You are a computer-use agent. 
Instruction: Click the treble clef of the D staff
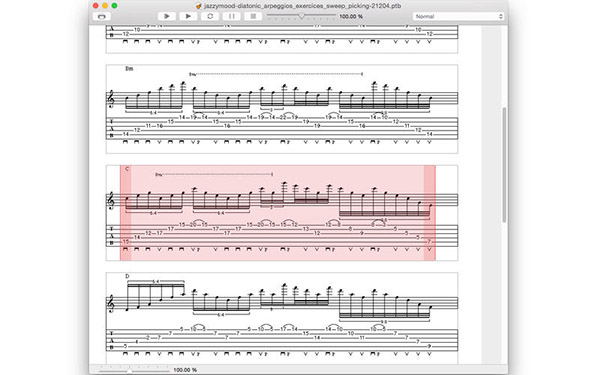[111, 304]
